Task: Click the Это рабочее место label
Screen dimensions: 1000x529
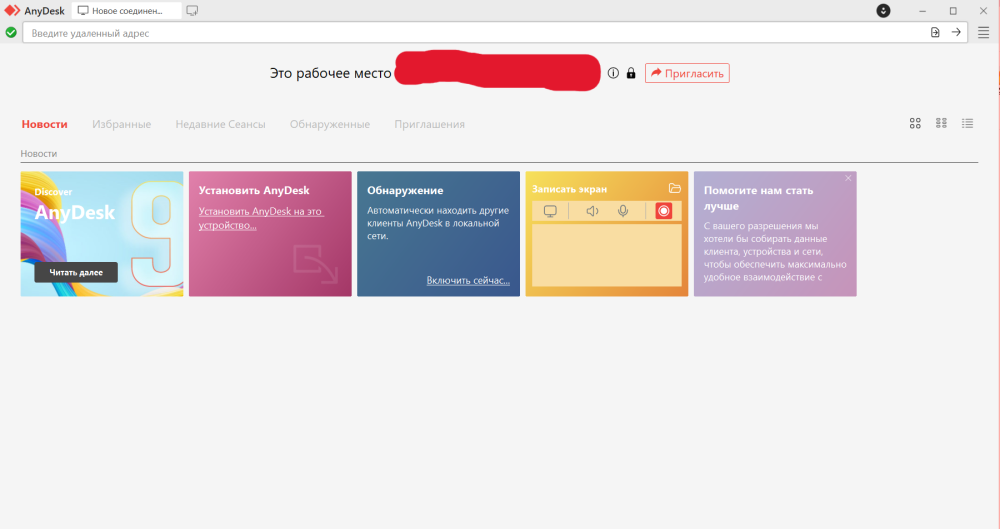Action: pos(330,73)
